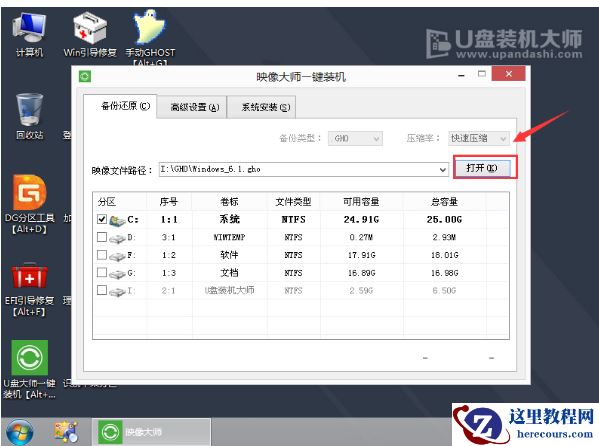Screen dimensions: 599x446
Task: Switch to the 系统安装 (S) tab
Action: click(262, 107)
